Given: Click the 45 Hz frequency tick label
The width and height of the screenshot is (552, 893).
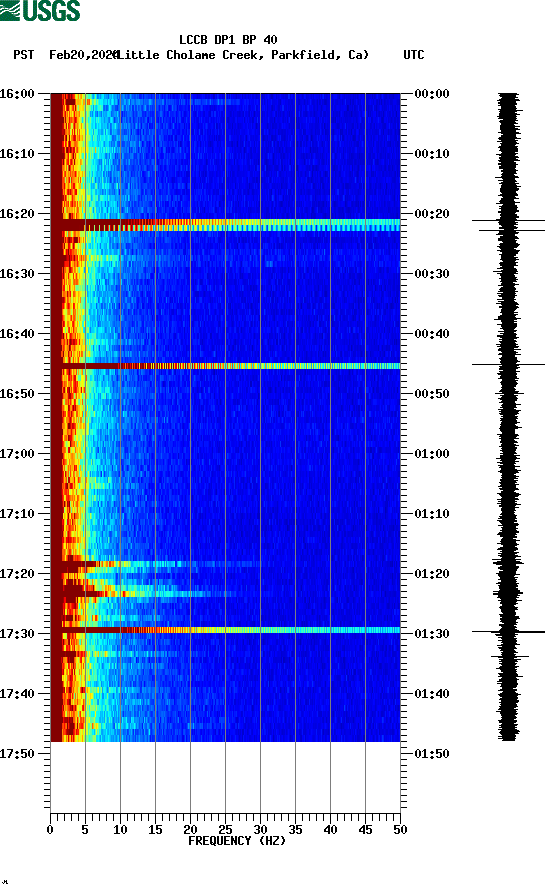Looking at the screenshot, I should 365,830.
